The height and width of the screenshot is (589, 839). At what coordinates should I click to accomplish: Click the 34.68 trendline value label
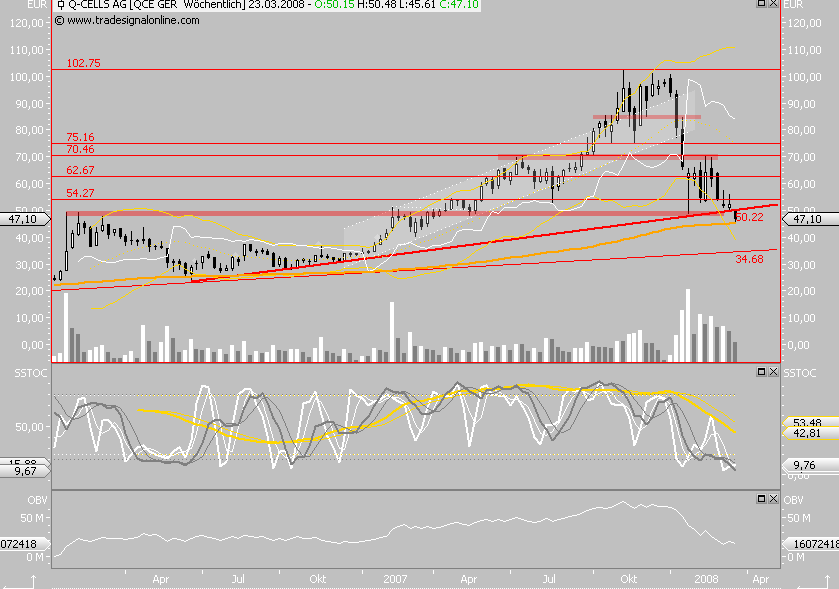click(x=750, y=259)
